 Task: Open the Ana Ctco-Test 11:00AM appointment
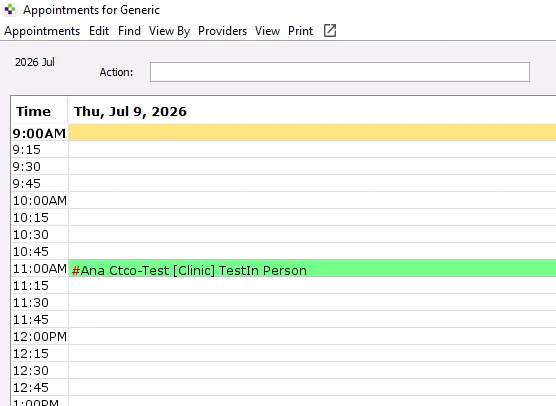point(312,268)
